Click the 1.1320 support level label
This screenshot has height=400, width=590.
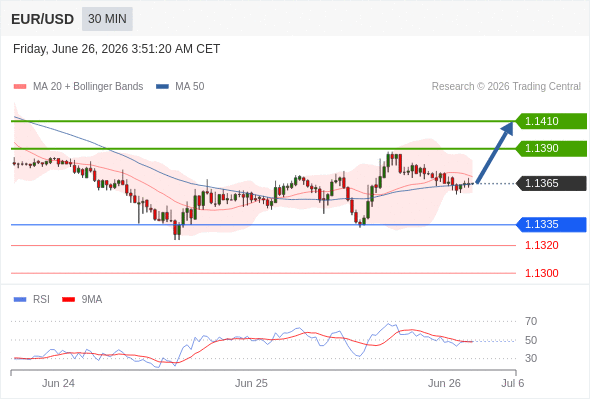[x=542, y=245]
